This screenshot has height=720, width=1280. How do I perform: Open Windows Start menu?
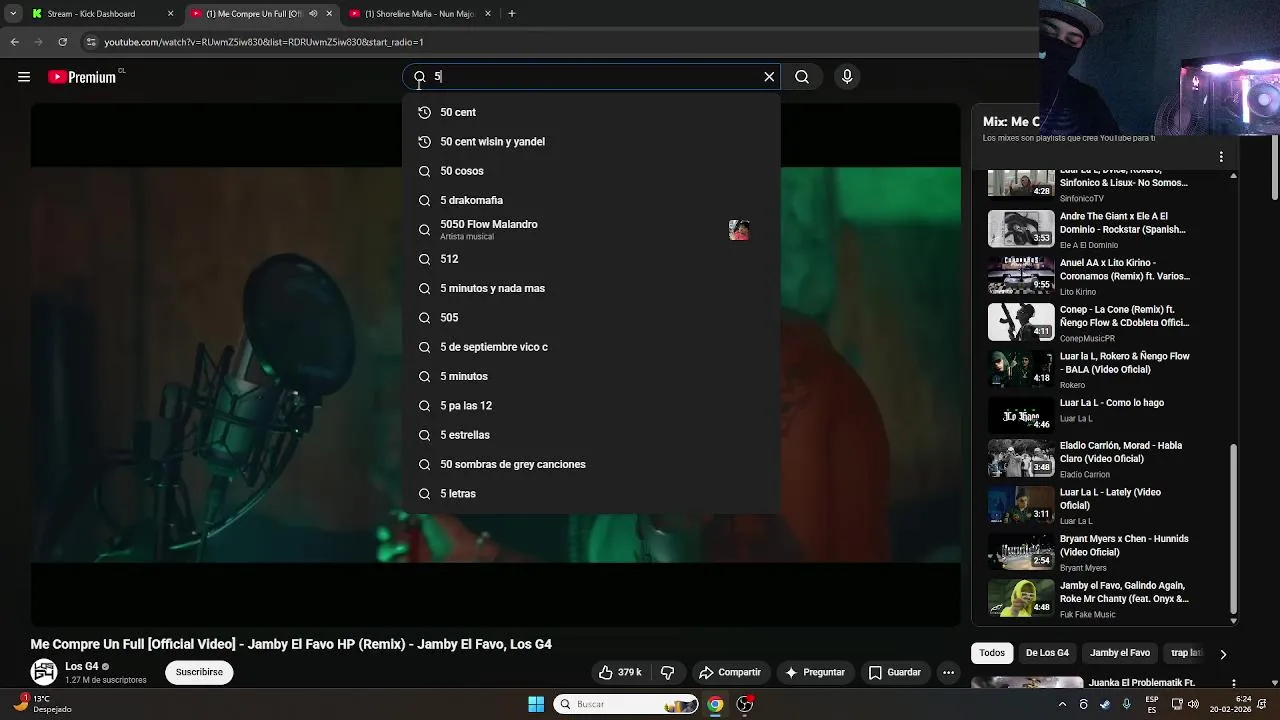(536, 704)
